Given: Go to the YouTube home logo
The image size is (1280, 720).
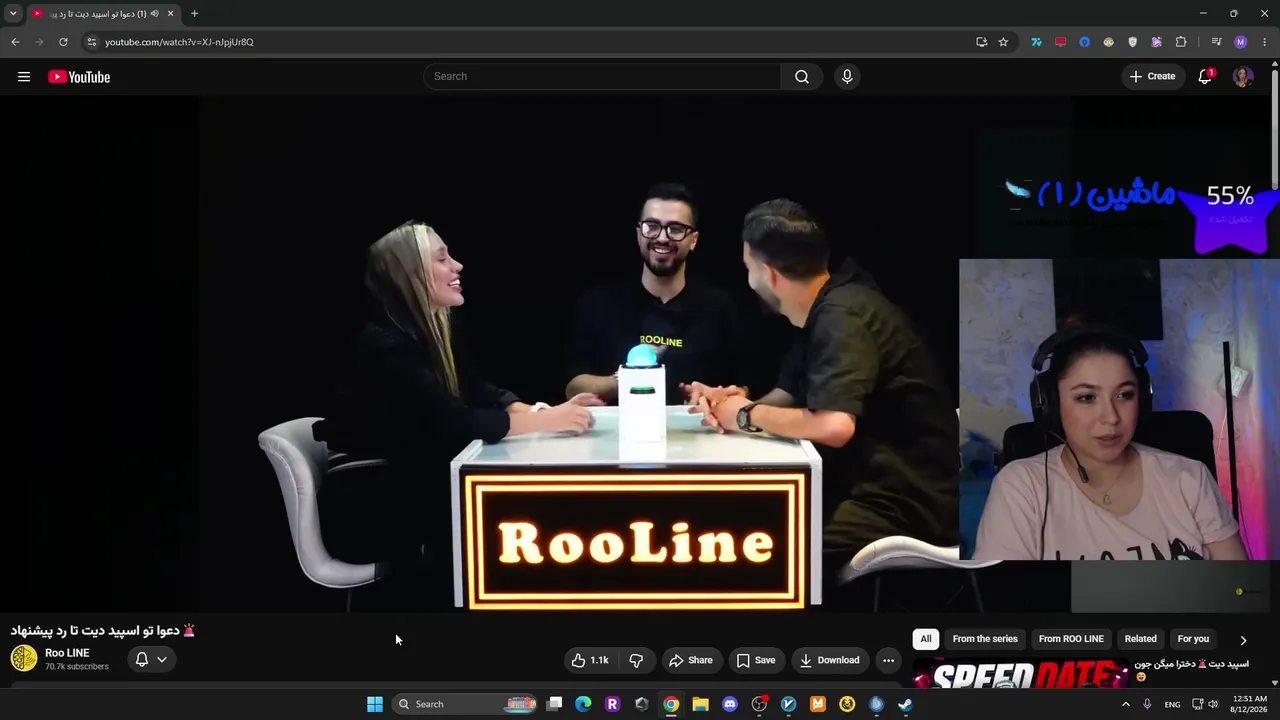Looking at the screenshot, I should 79,77.
